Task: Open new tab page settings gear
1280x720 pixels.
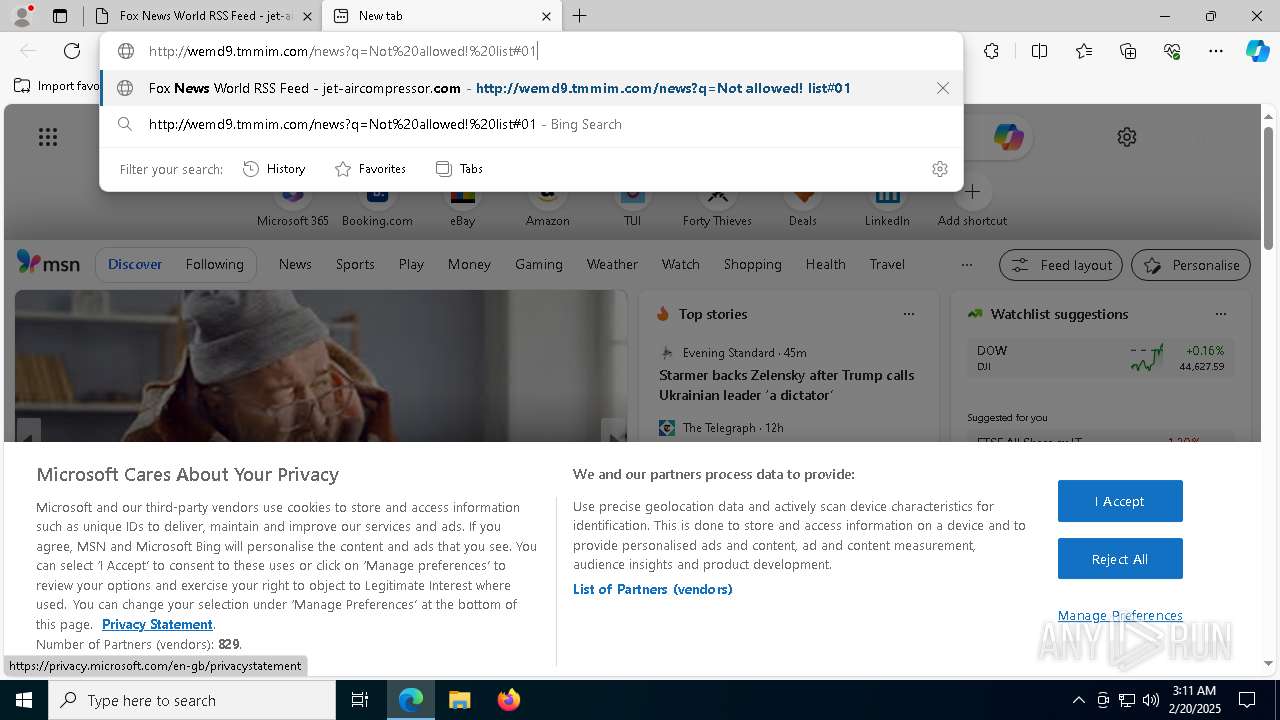Action: point(1127,137)
